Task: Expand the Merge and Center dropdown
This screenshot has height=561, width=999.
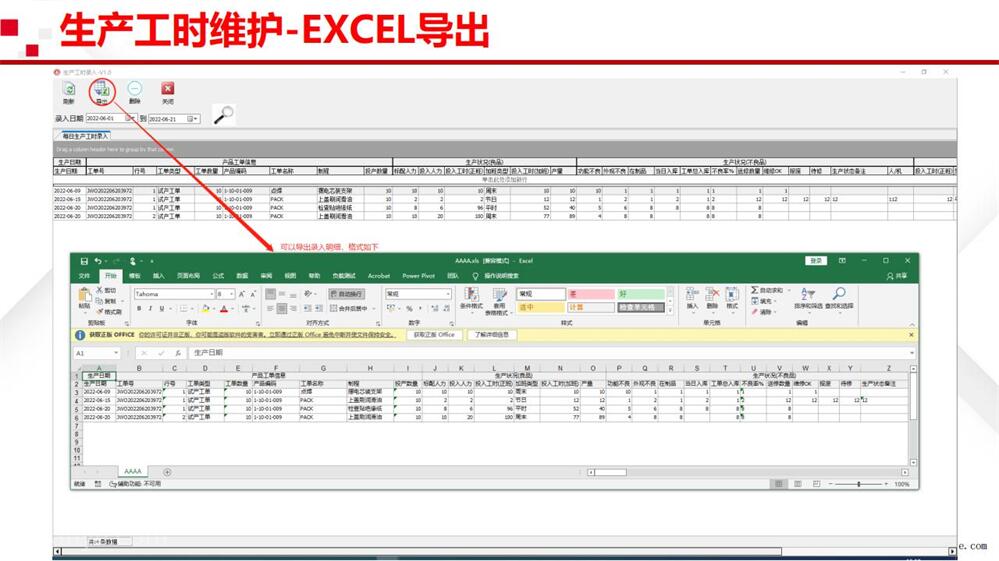Action: click(374, 309)
